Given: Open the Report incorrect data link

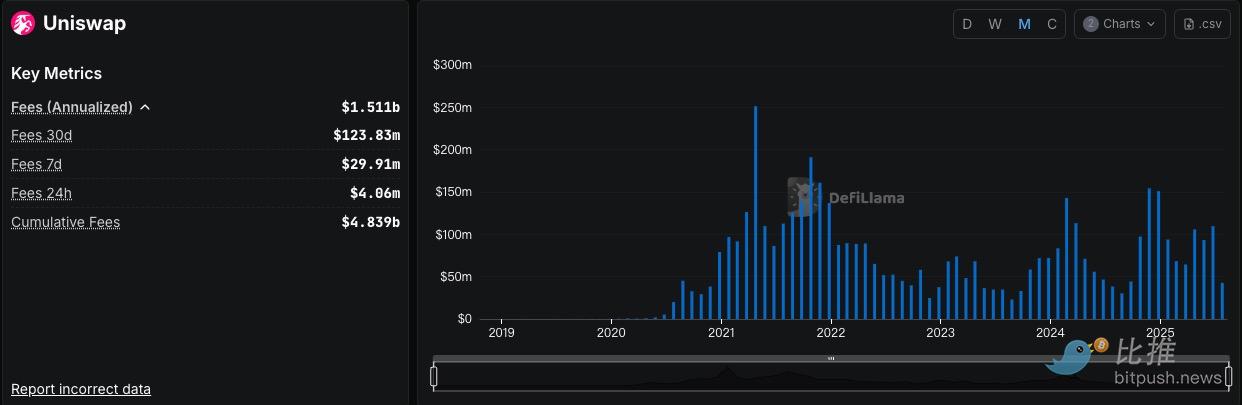Looking at the screenshot, I should pos(80,388).
